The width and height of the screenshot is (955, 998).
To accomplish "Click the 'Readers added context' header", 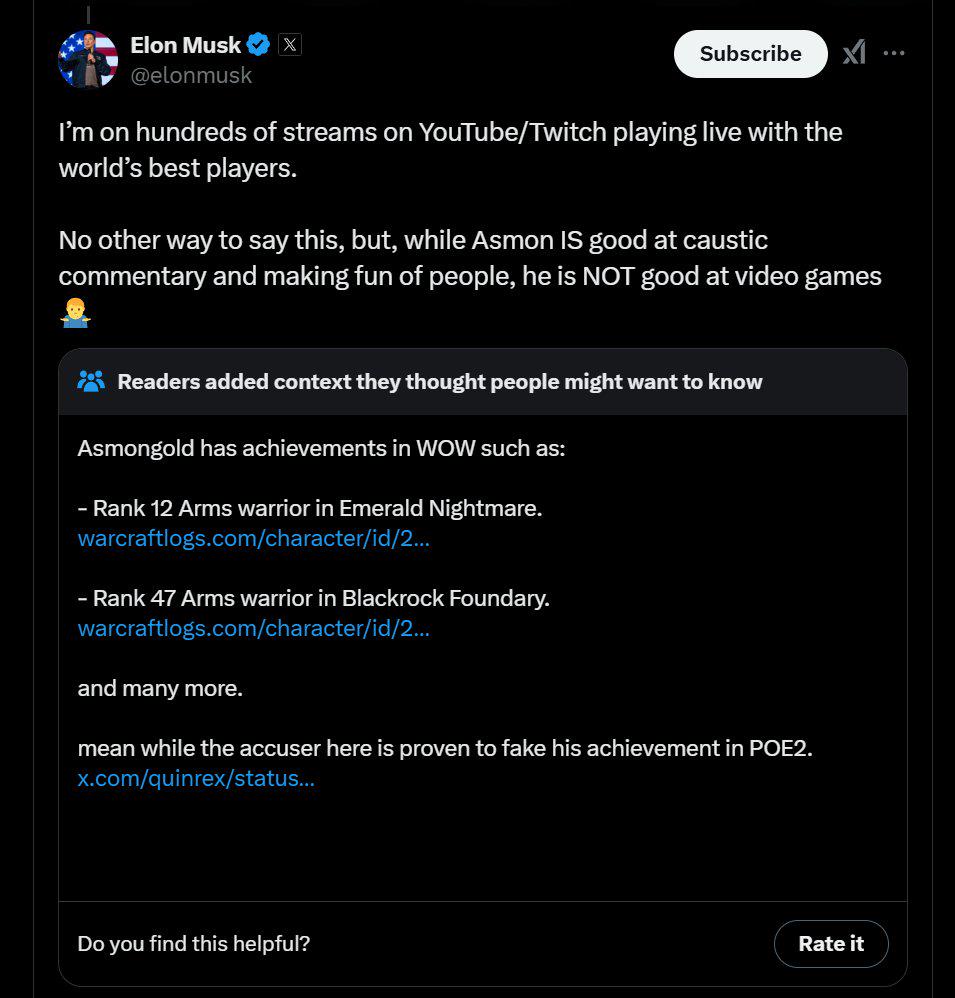I will click(x=439, y=381).
